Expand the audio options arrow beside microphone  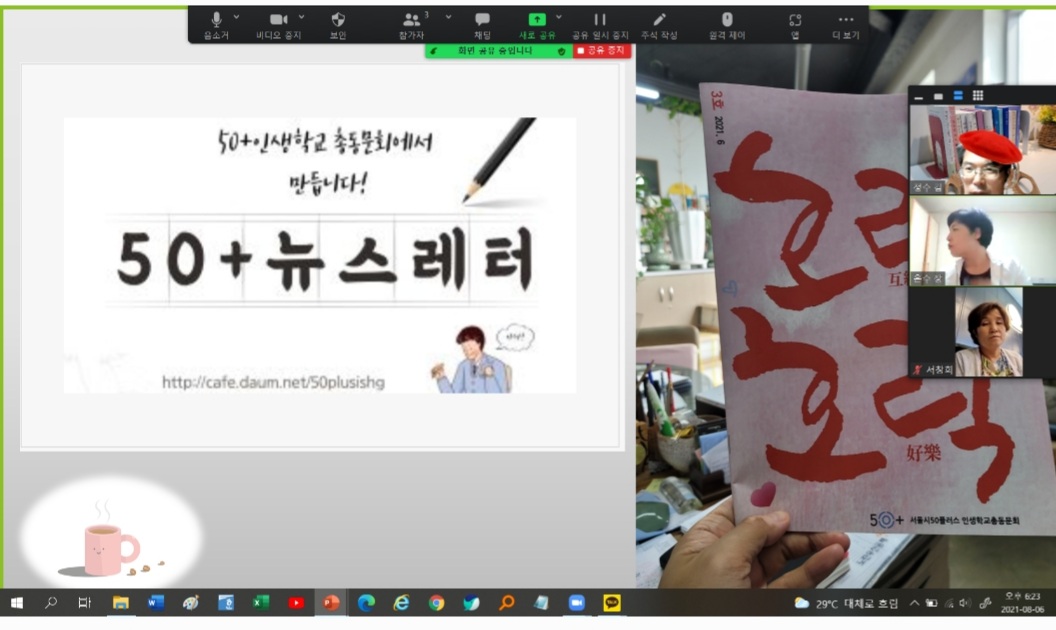[236, 17]
